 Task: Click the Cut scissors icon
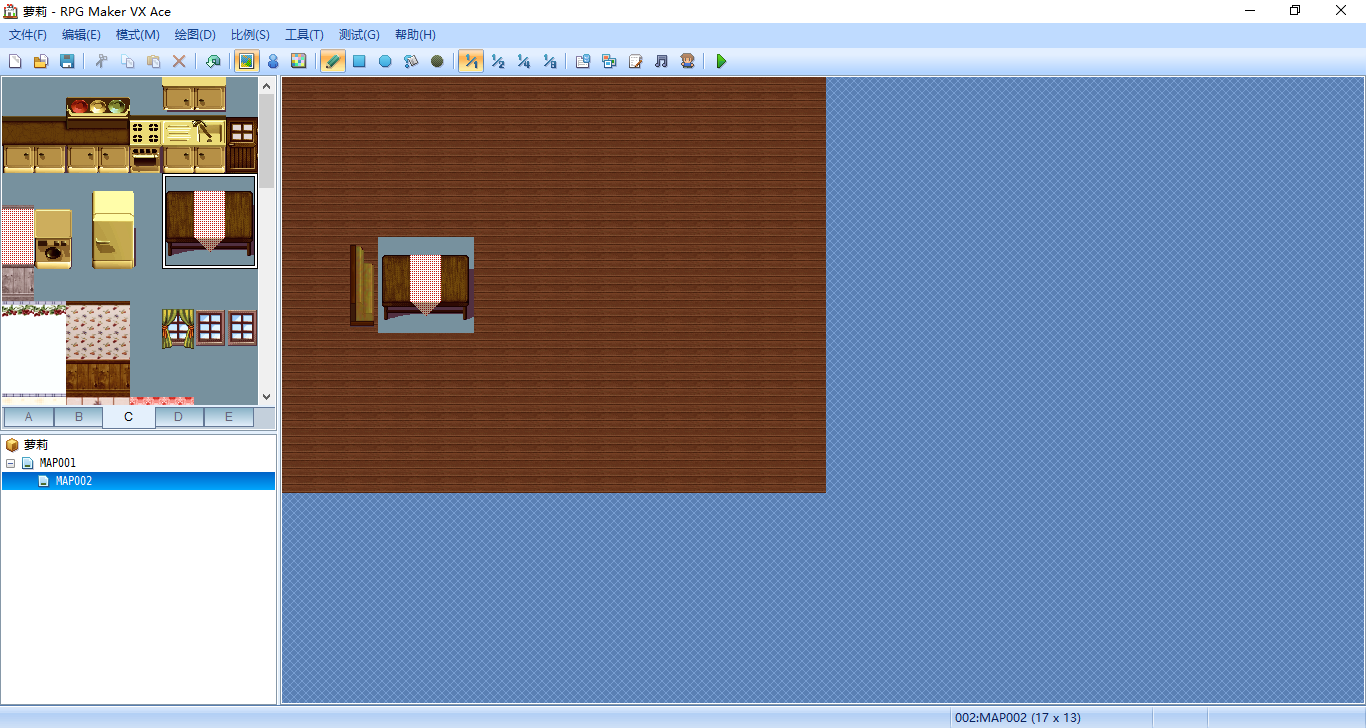tap(101, 61)
